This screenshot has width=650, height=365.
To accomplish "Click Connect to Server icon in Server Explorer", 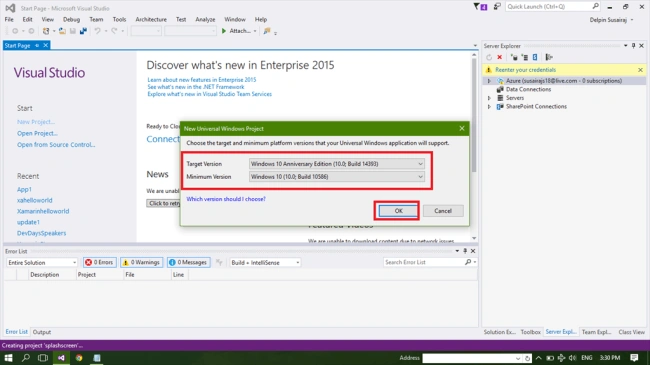I will click(x=525, y=57).
